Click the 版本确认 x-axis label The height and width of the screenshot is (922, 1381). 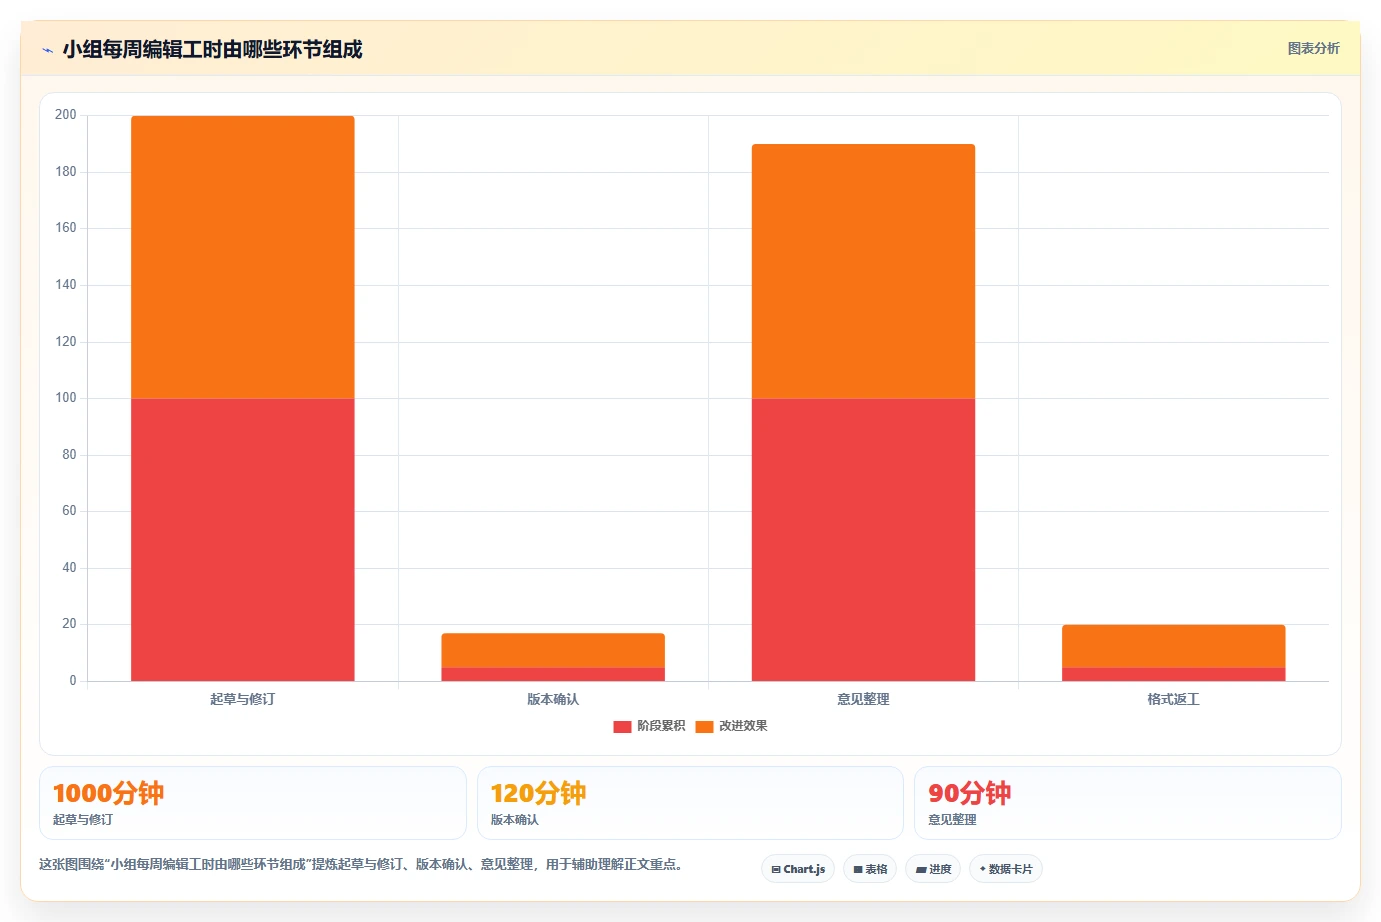tap(553, 699)
